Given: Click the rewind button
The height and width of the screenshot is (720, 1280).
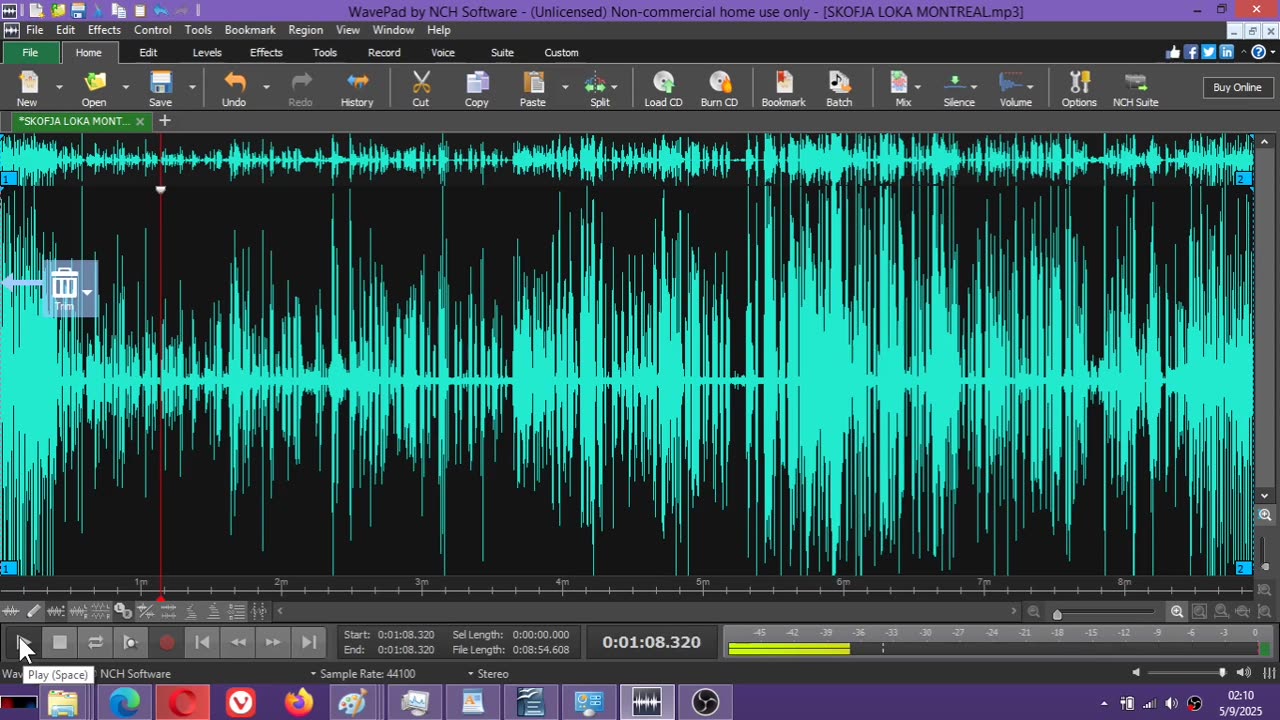Looking at the screenshot, I should coord(238,642).
